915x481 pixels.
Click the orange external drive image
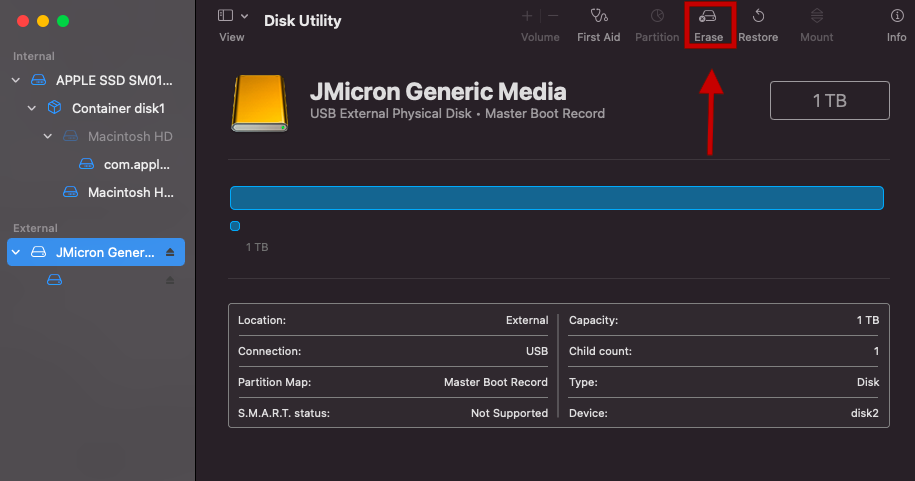coord(260,103)
